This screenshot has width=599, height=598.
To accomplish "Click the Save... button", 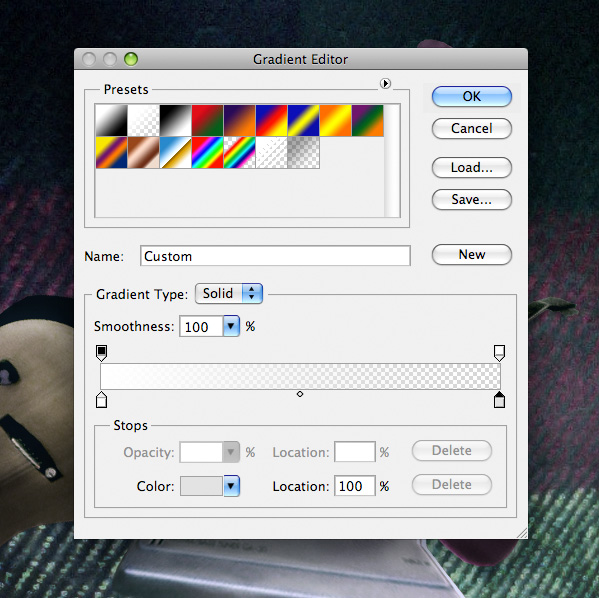I will (x=472, y=199).
